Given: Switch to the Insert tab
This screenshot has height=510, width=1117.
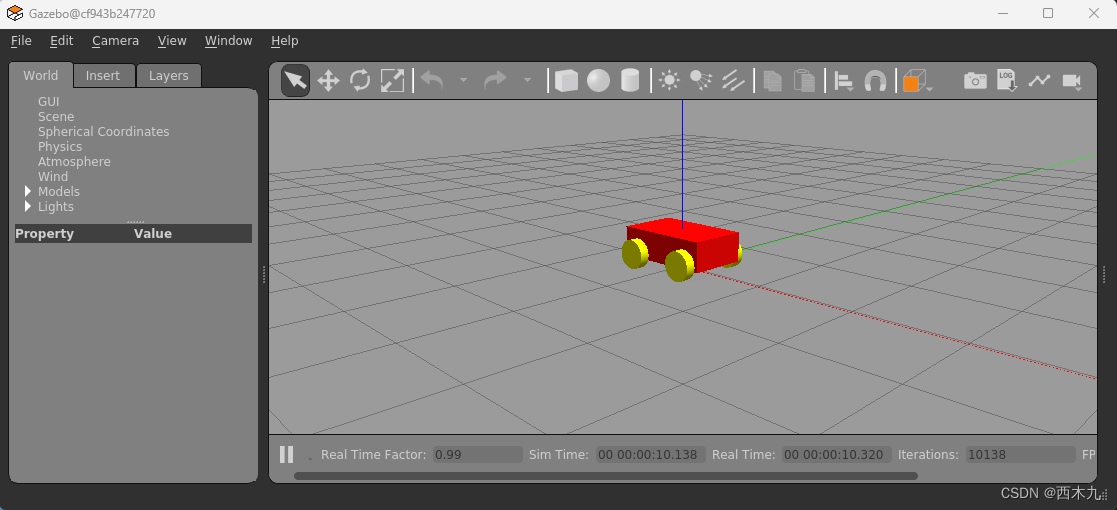Looking at the screenshot, I should 103,76.
